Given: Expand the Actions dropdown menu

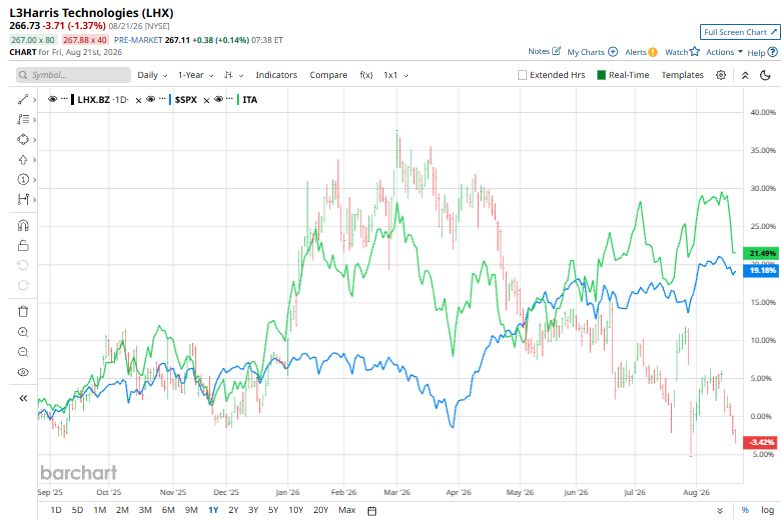Looking at the screenshot, I should (724, 52).
